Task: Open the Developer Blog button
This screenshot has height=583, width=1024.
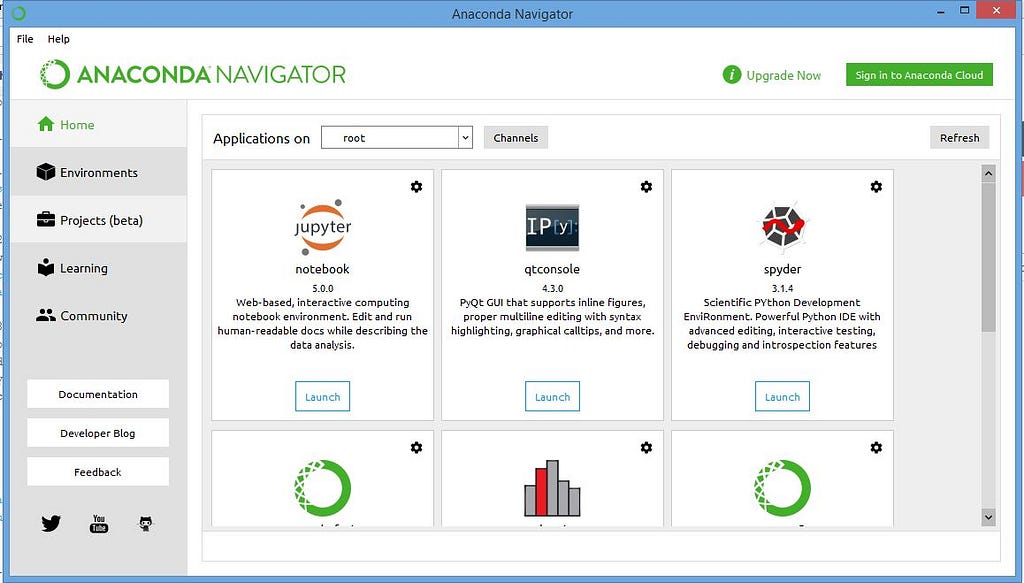Action: pyautogui.click(x=98, y=433)
